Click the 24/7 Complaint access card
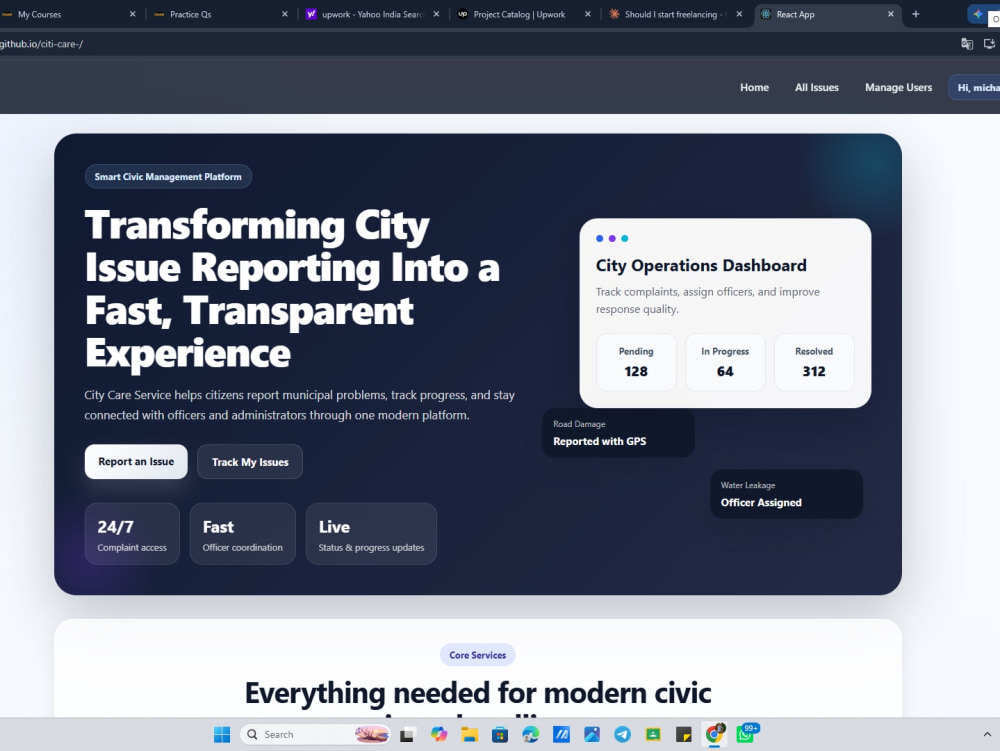This screenshot has width=1000, height=751. pos(132,534)
